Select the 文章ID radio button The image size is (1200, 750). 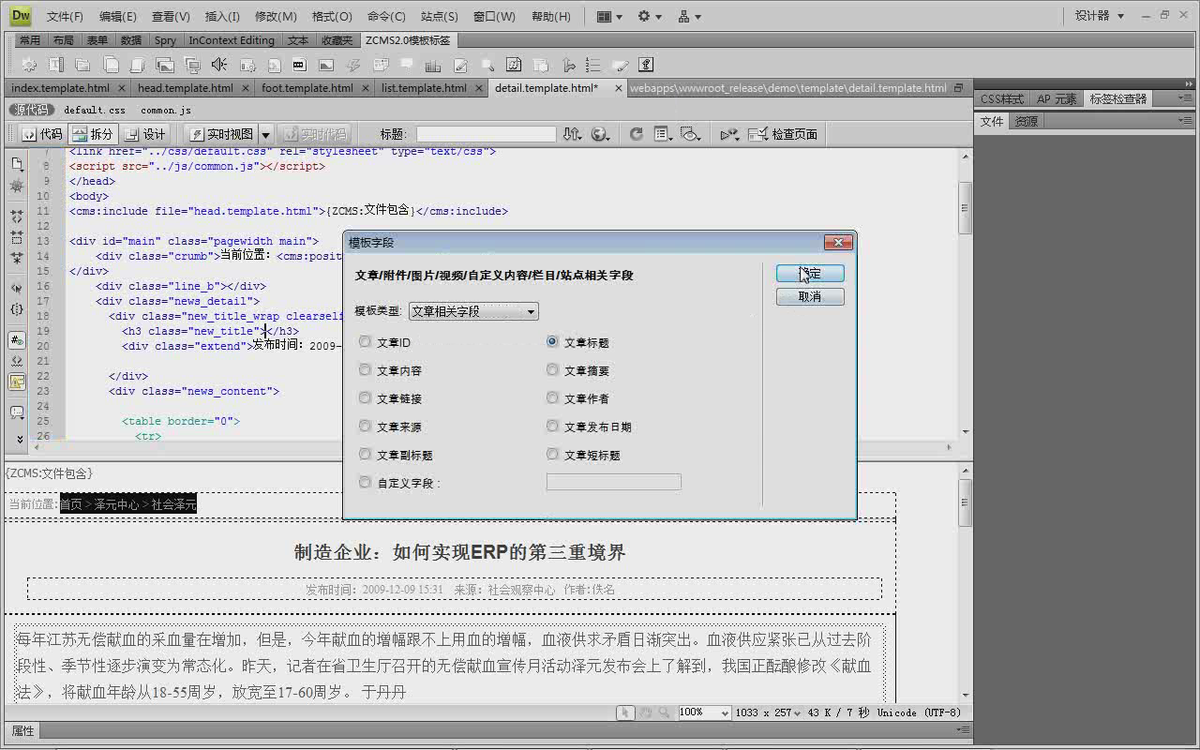[365, 341]
